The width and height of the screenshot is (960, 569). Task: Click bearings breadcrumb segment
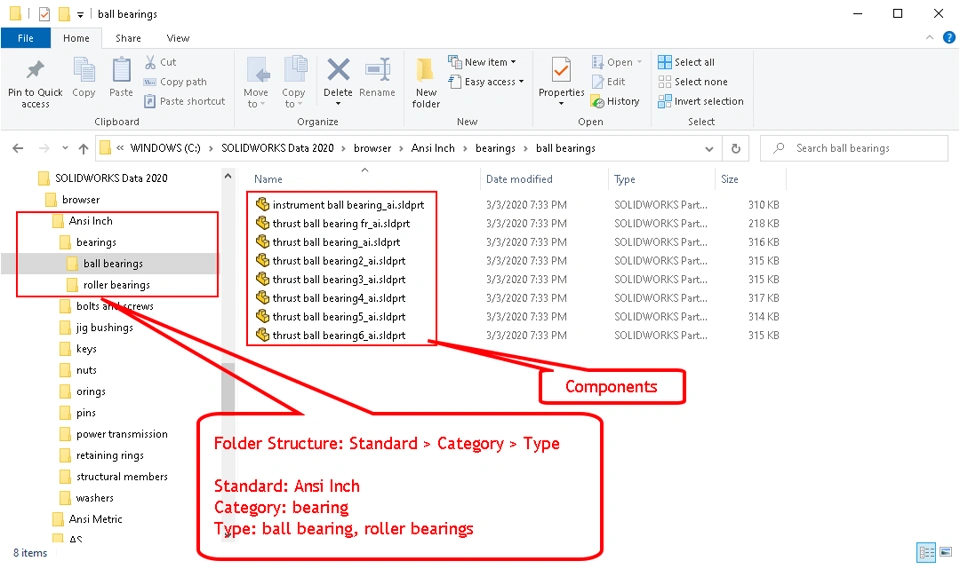pos(495,148)
